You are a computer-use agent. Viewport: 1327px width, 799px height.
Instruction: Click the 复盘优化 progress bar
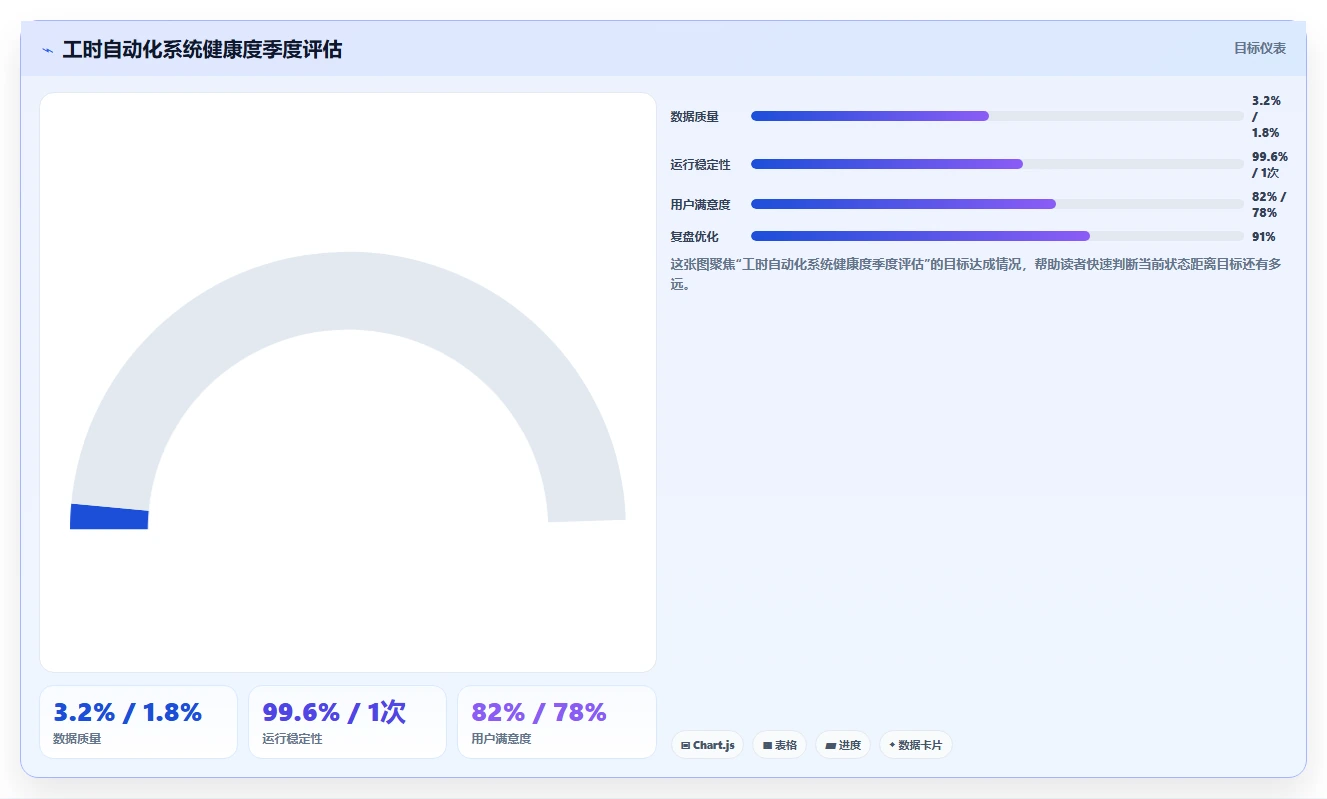pos(997,236)
